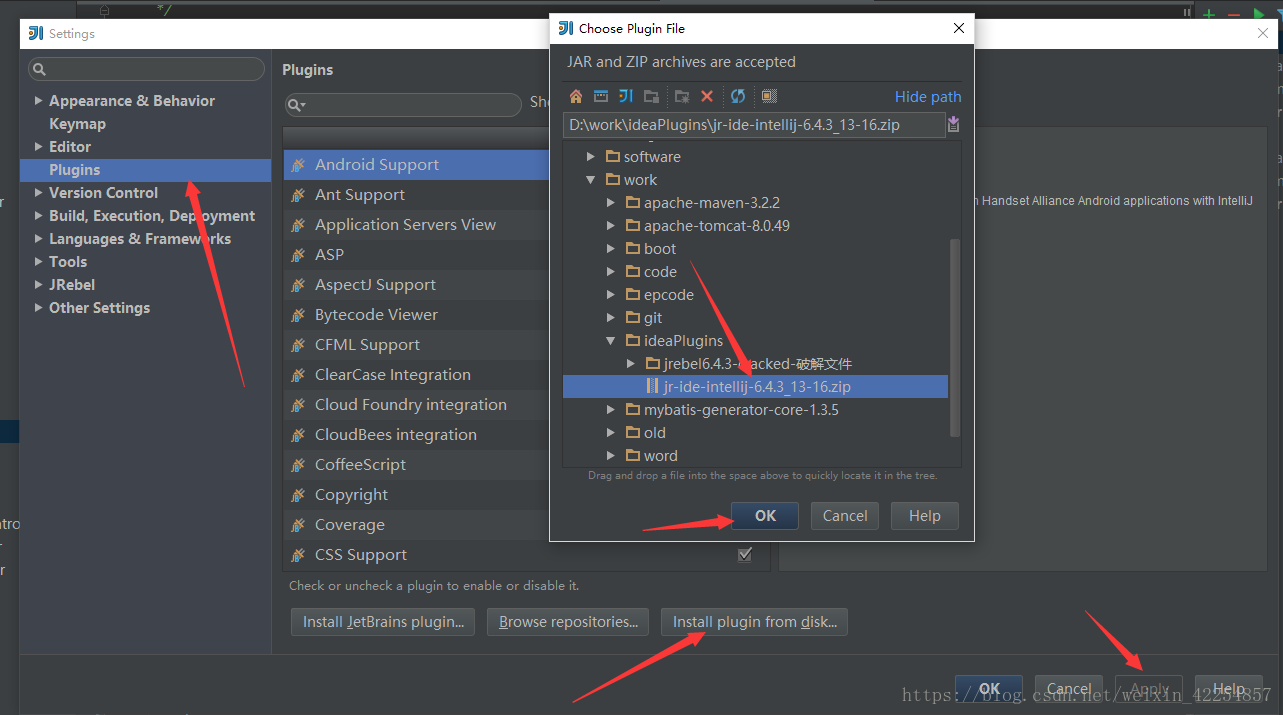Expand the Languages & Frameworks settings group

pos(38,239)
